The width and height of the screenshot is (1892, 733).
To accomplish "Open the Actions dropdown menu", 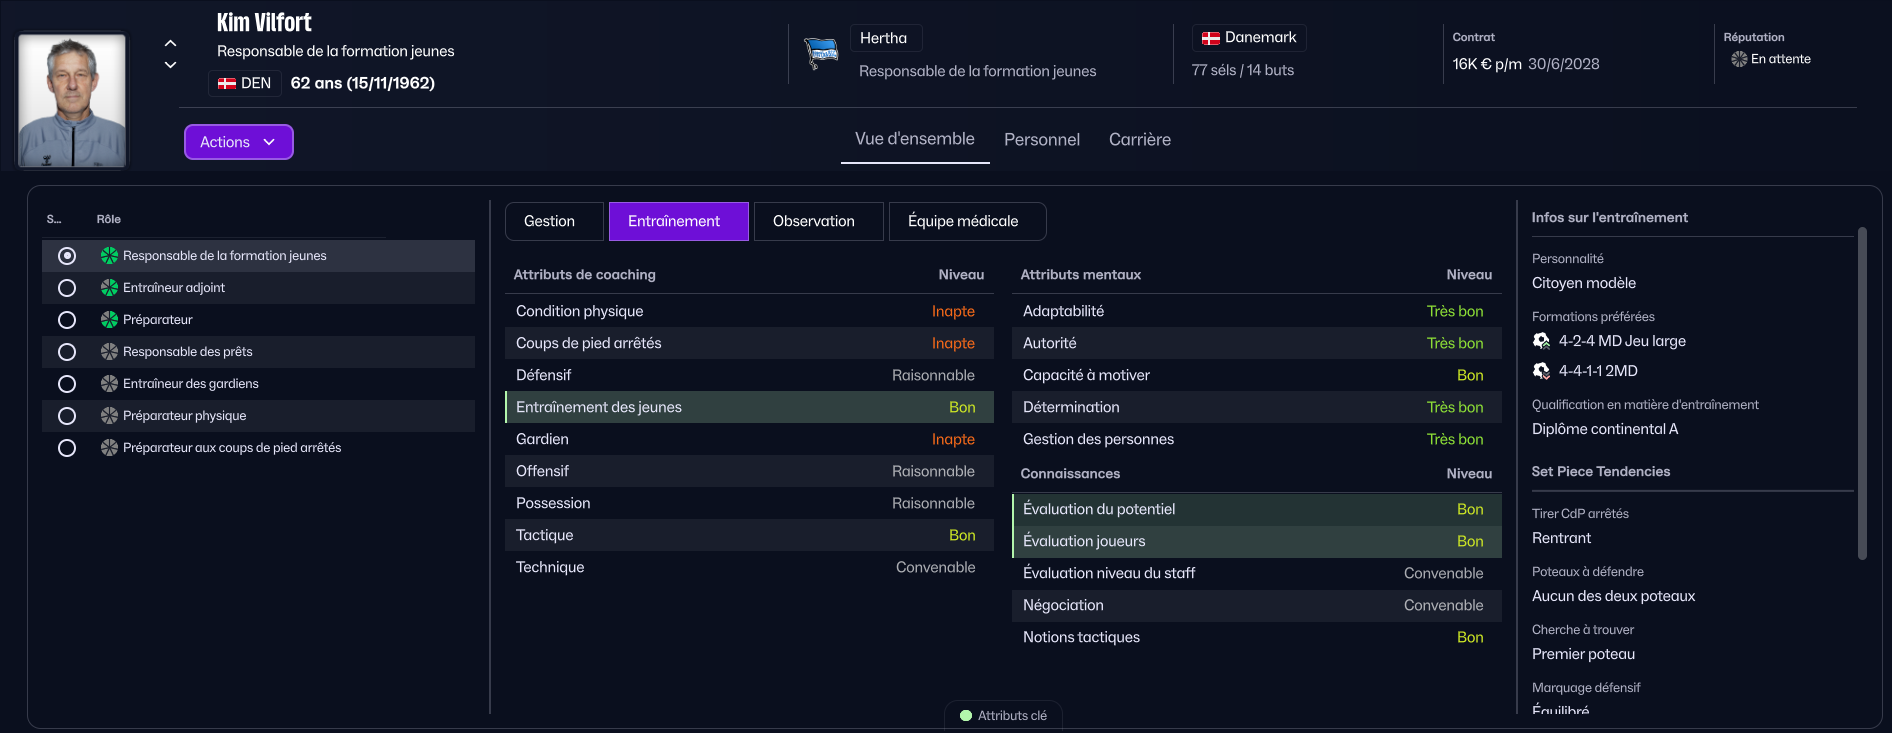I will (238, 142).
